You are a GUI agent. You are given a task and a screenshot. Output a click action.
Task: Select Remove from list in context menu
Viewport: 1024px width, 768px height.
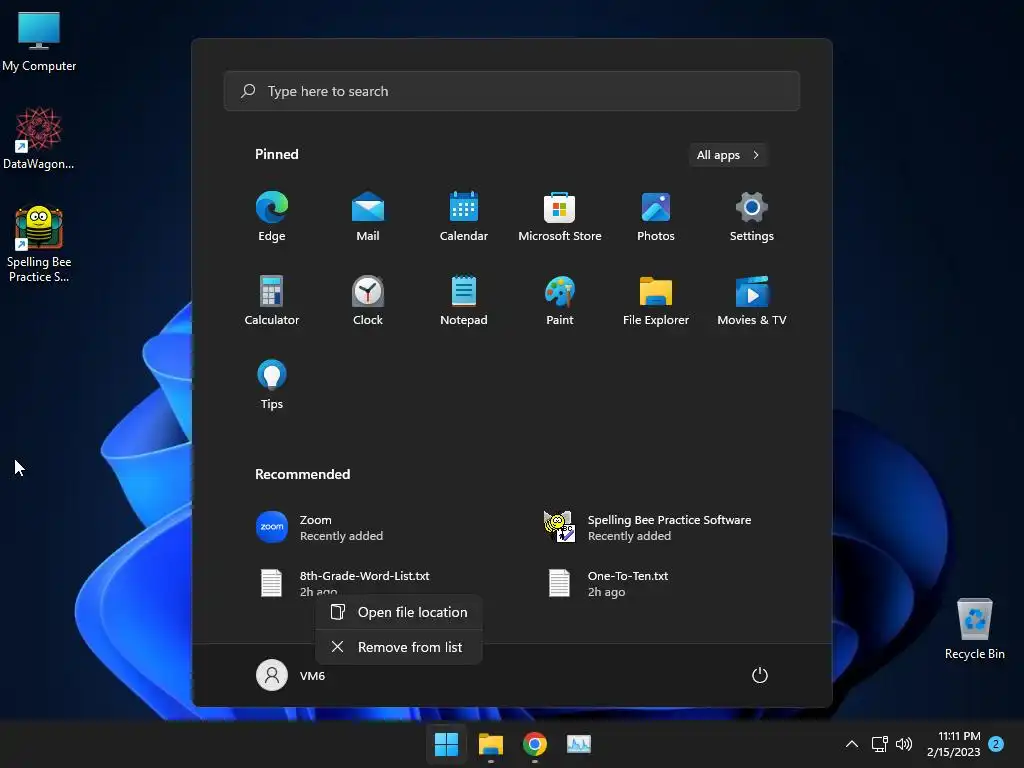tap(399, 647)
